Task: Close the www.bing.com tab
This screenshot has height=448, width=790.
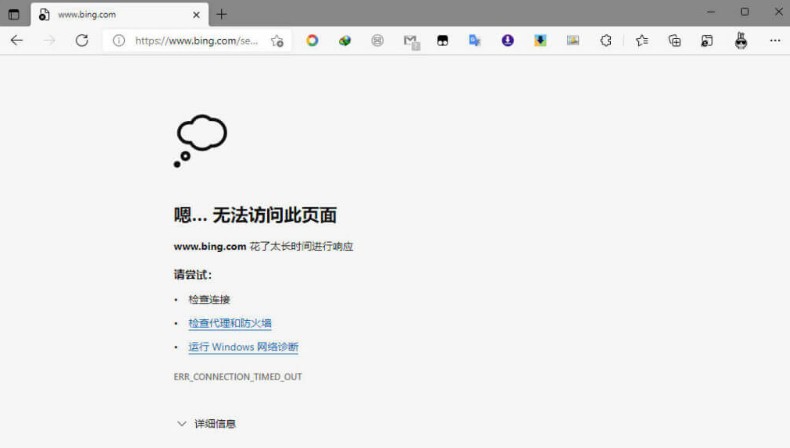Action: 196,15
